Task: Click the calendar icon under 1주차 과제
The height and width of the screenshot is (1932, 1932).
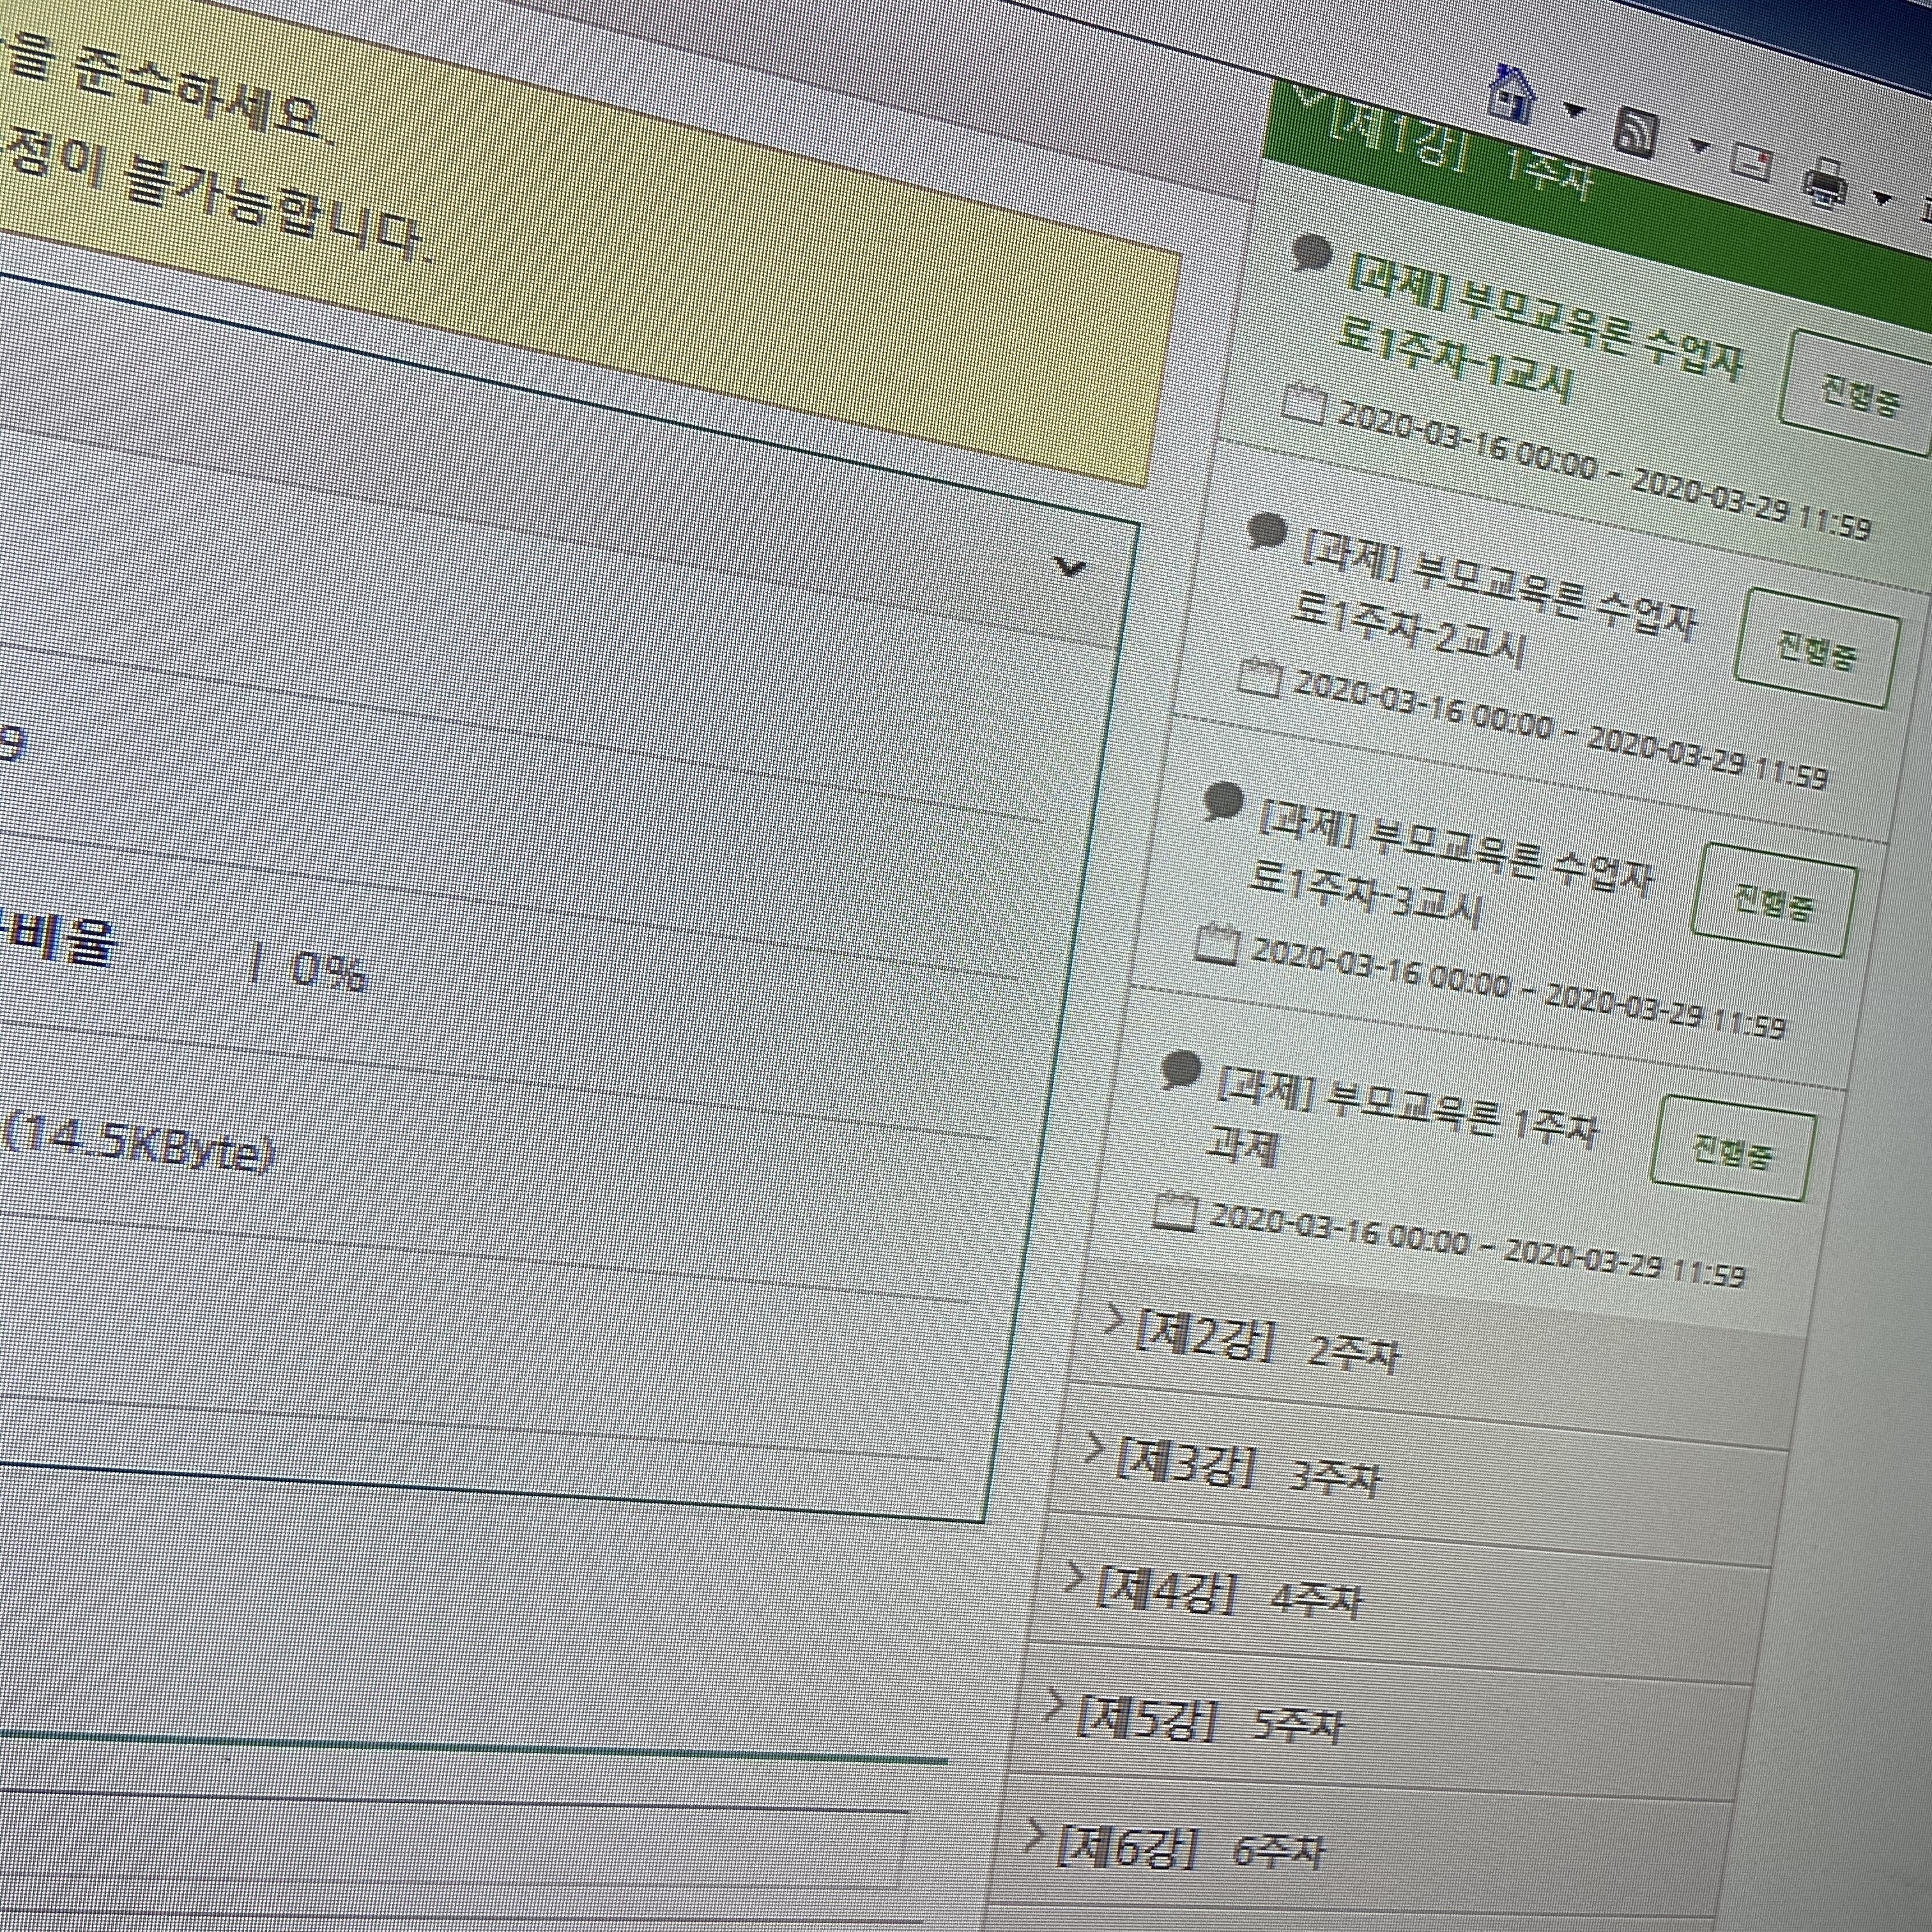Action: pos(1174,1210)
